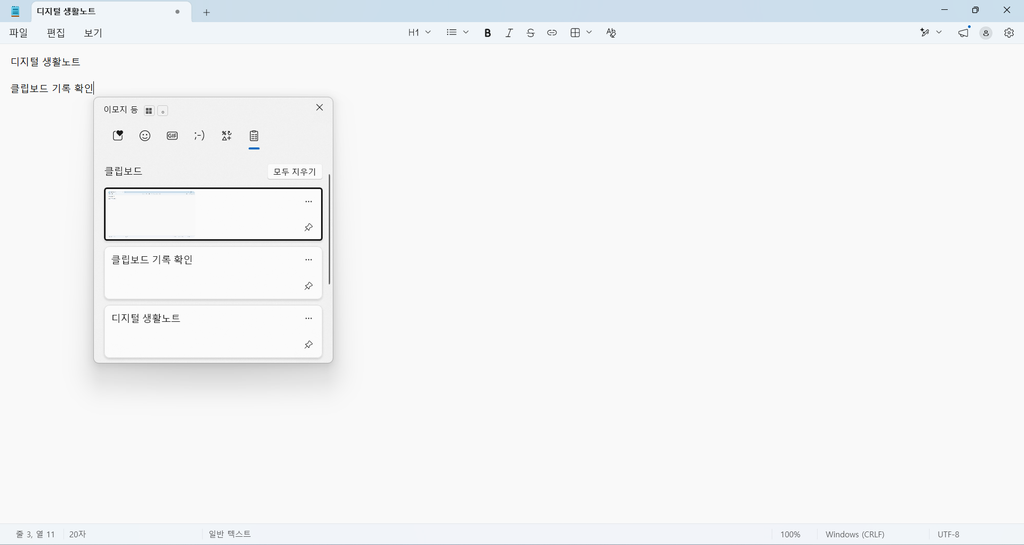This screenshot has height=545, width=1024.
Task: Pin the '디지털 생활노트' clipboard entry
Action: coord(308,345)
